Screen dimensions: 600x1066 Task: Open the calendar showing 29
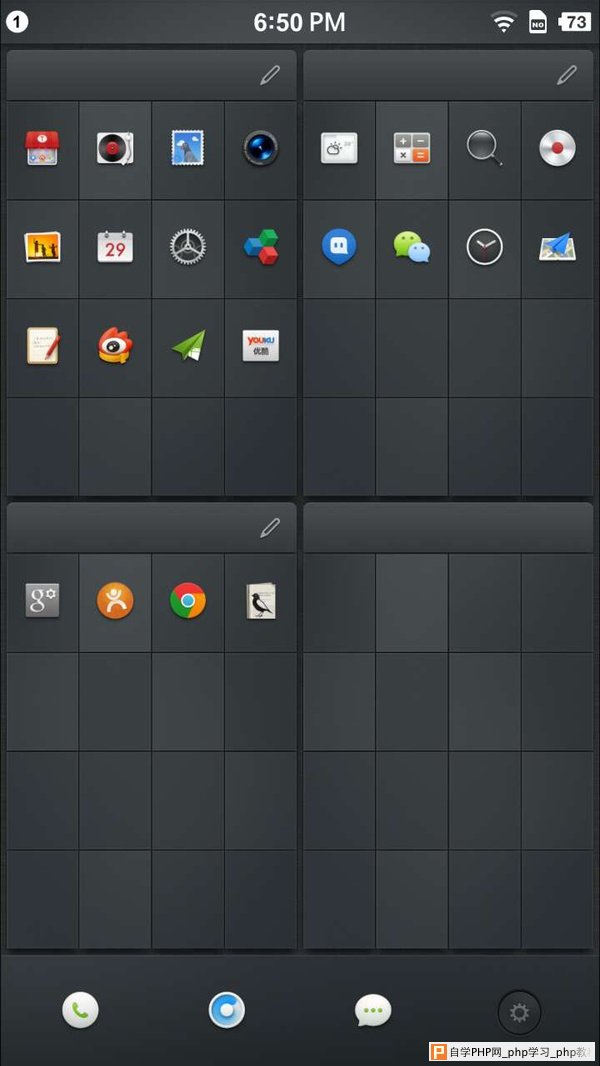115,247
